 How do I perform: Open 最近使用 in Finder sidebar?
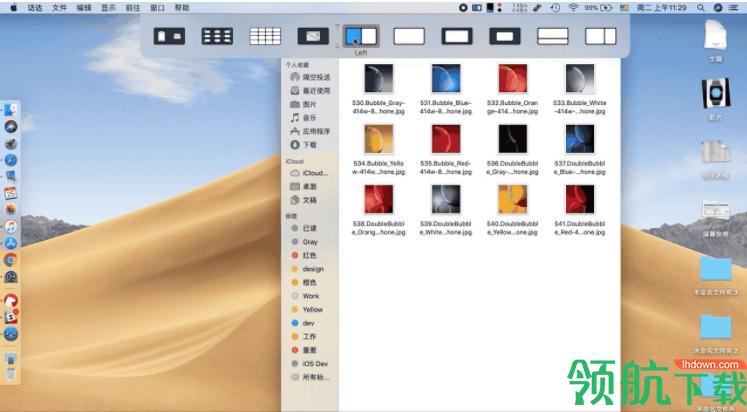pos(310,90)
